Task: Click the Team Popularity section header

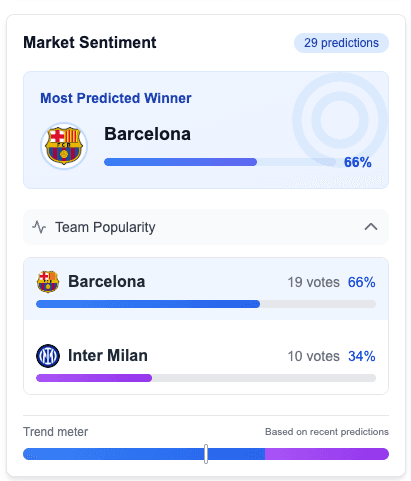Action: 206,227
